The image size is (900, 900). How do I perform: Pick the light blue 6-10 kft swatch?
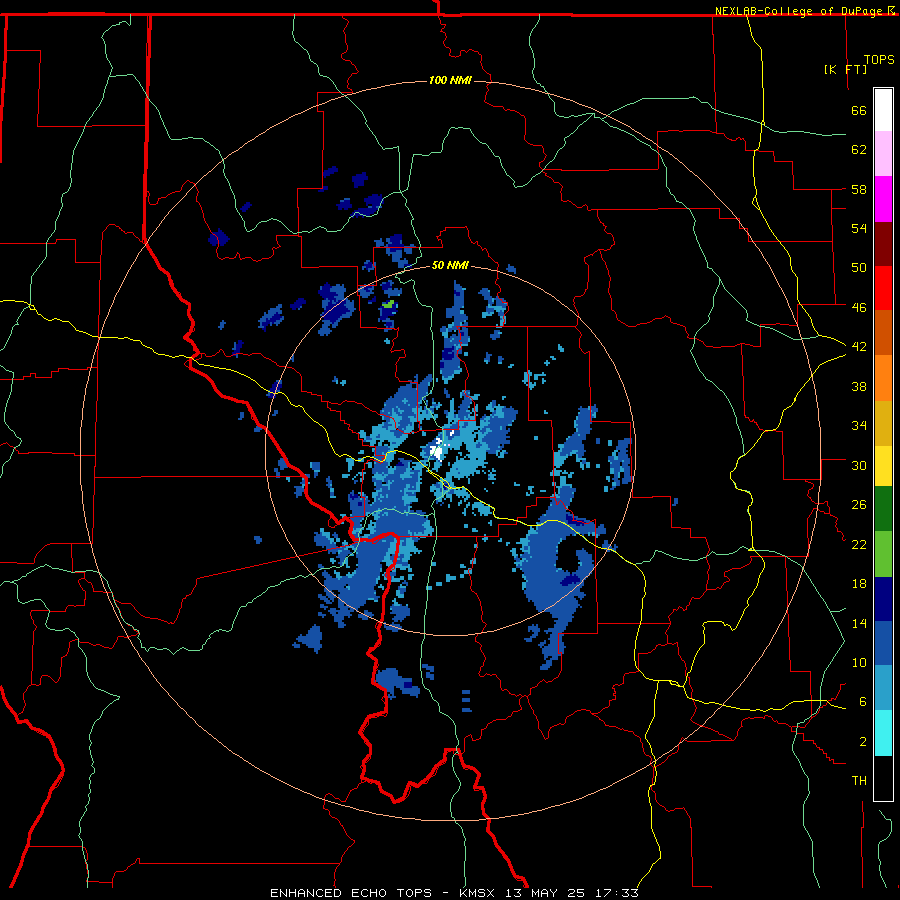883,688
